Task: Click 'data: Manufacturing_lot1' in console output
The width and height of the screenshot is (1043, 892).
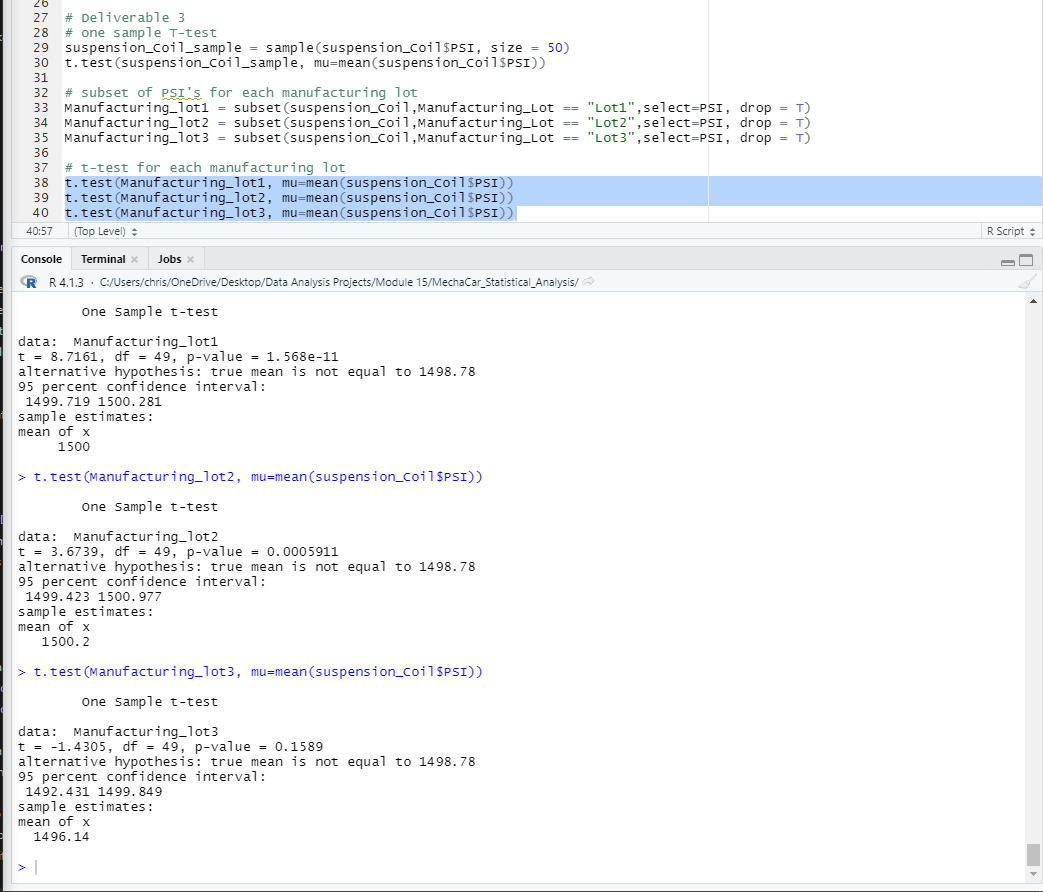Action: pyautogui.click(x=118, y=342)
